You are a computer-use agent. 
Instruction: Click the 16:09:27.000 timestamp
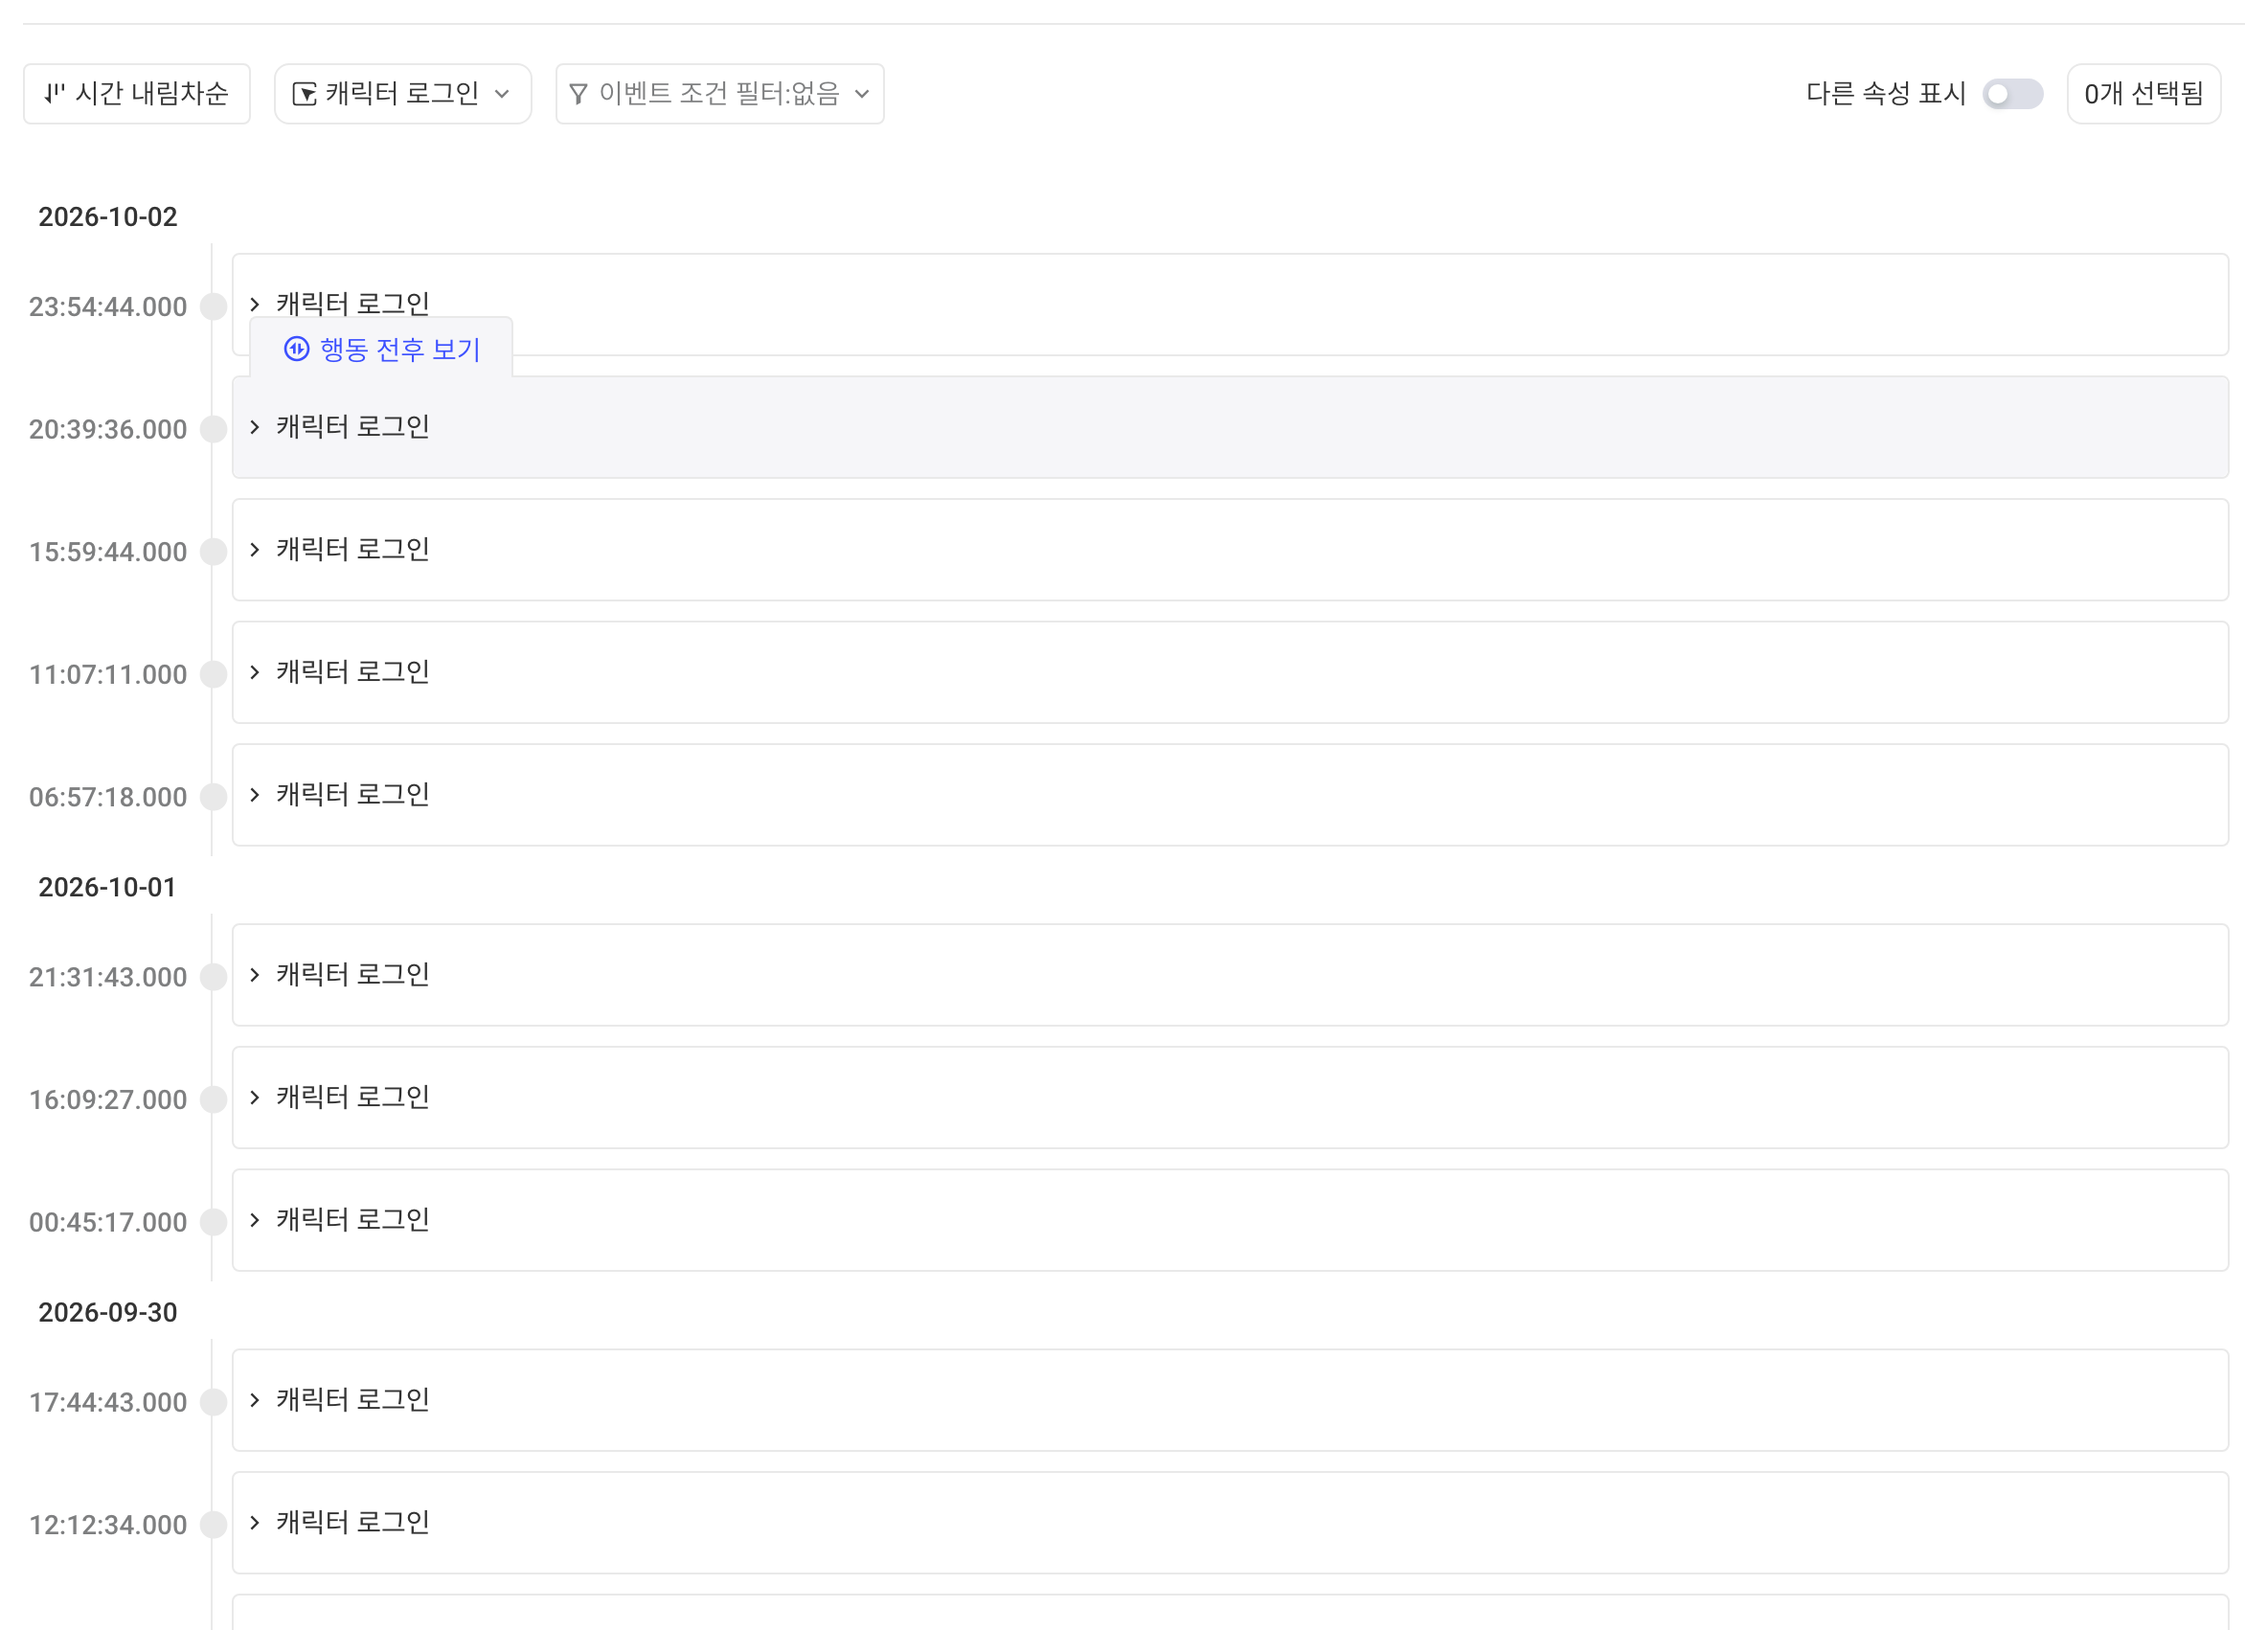pos(108,1100)
